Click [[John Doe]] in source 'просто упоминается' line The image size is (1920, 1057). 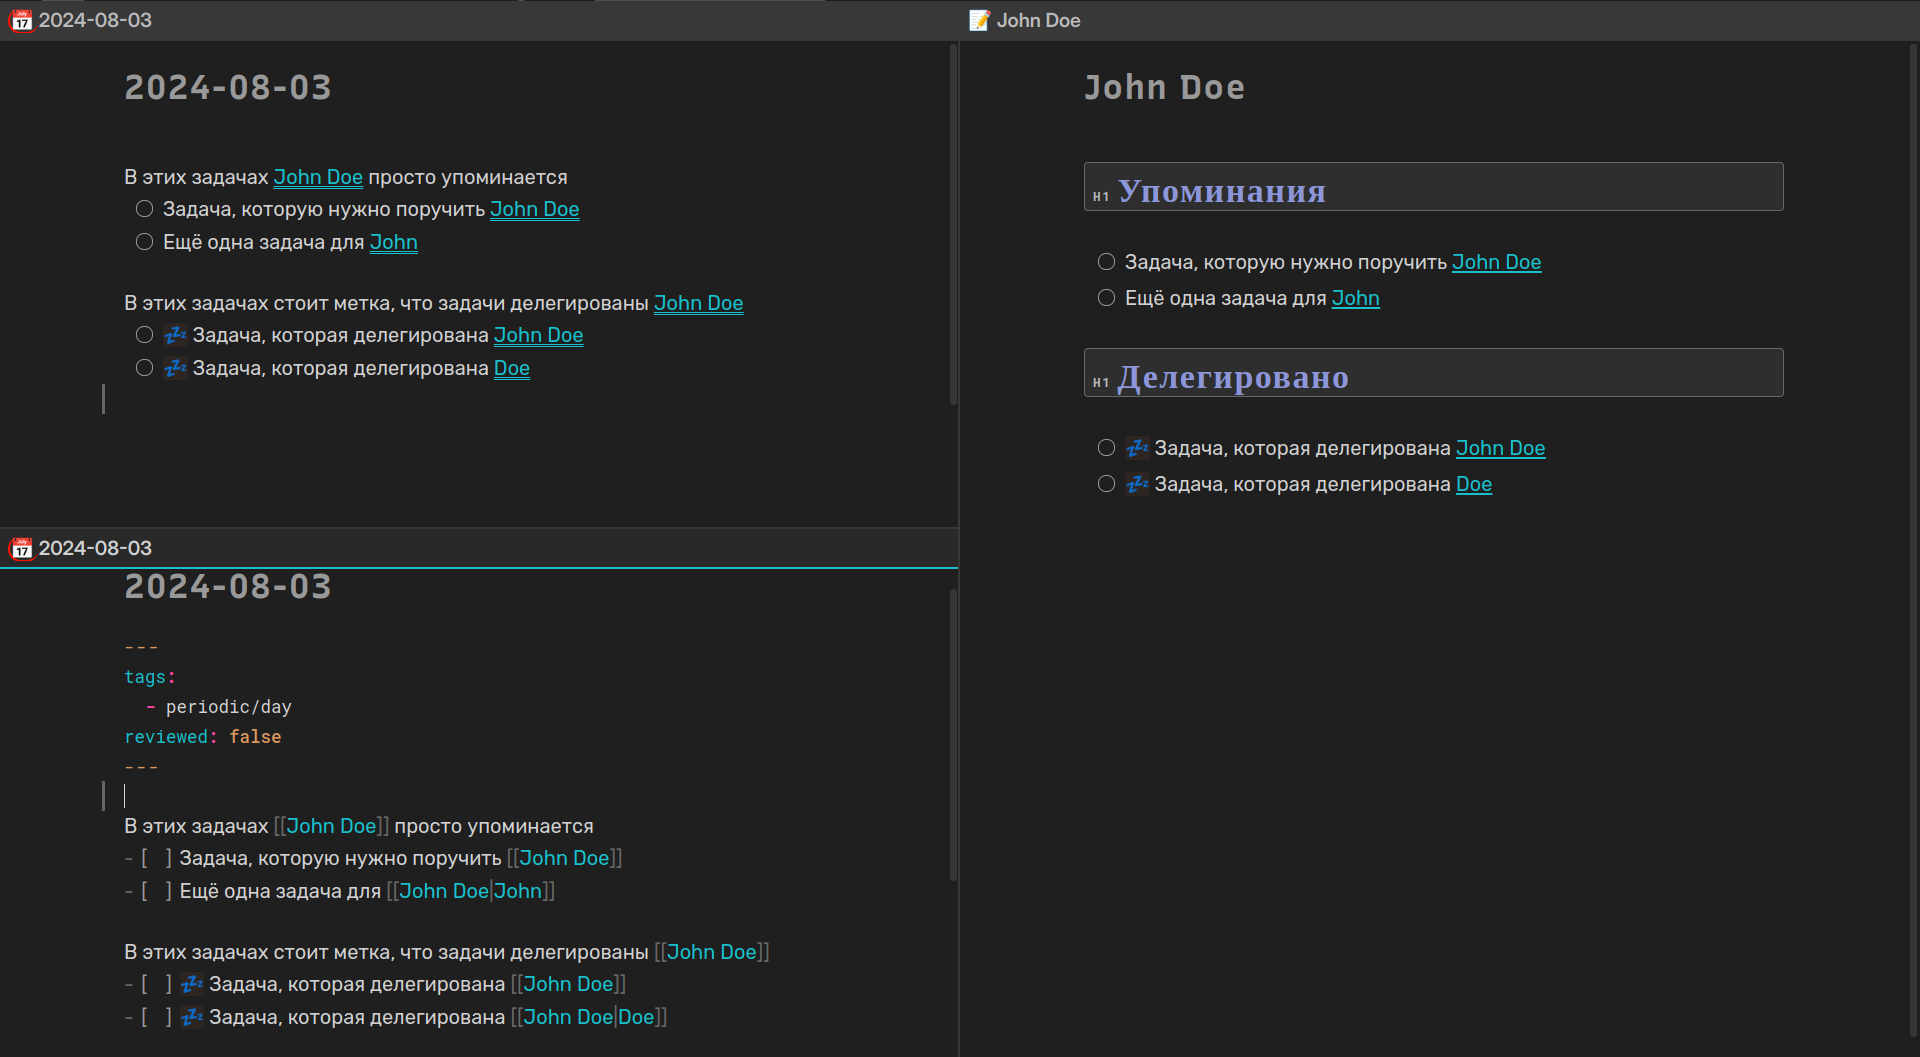pyautogui.click(x=331, y=826)
